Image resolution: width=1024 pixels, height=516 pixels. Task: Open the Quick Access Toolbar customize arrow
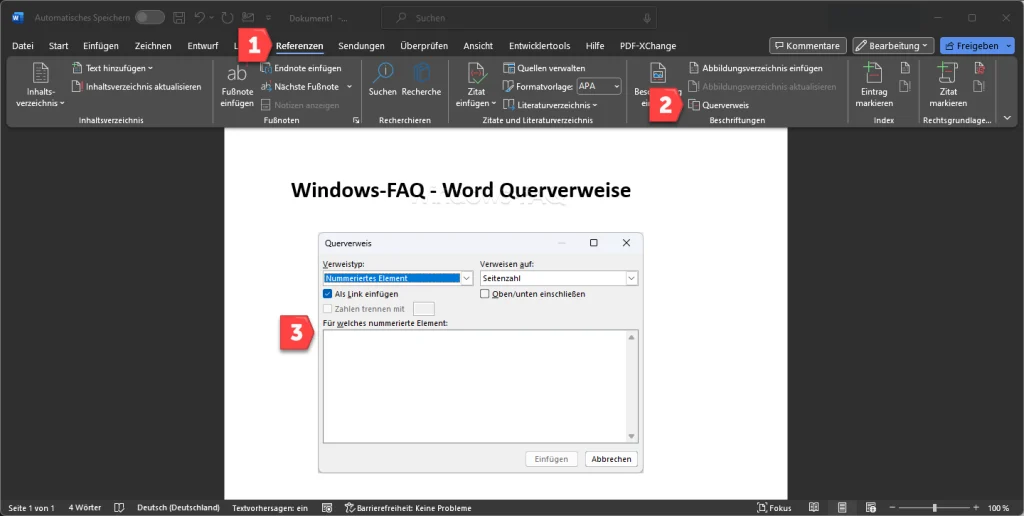268,18
